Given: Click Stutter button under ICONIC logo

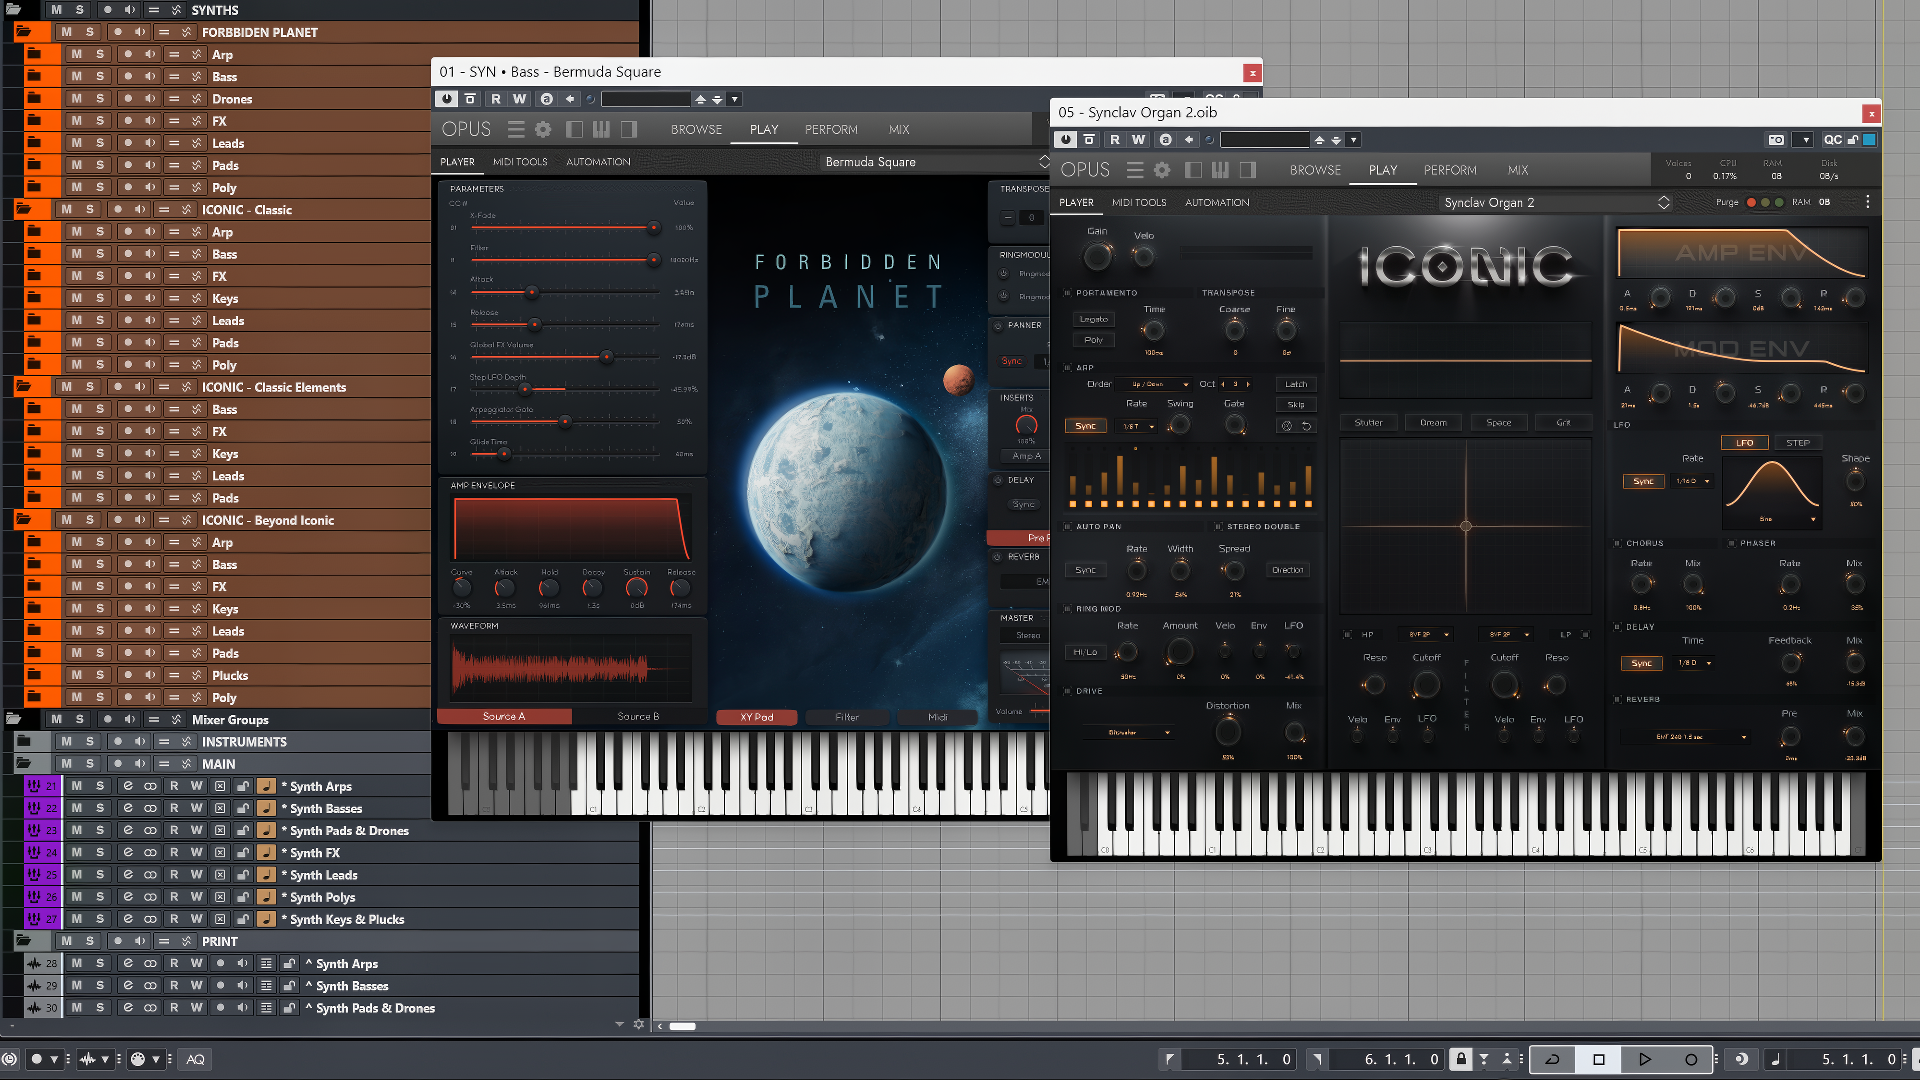Looking at the screenshot, I should click(1368, 422).
